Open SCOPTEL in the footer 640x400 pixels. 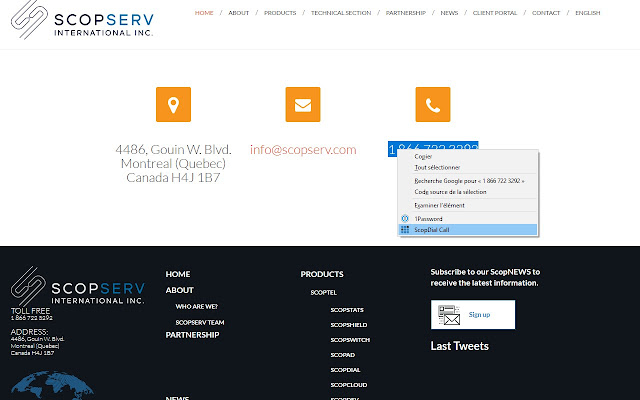(324, 293)
